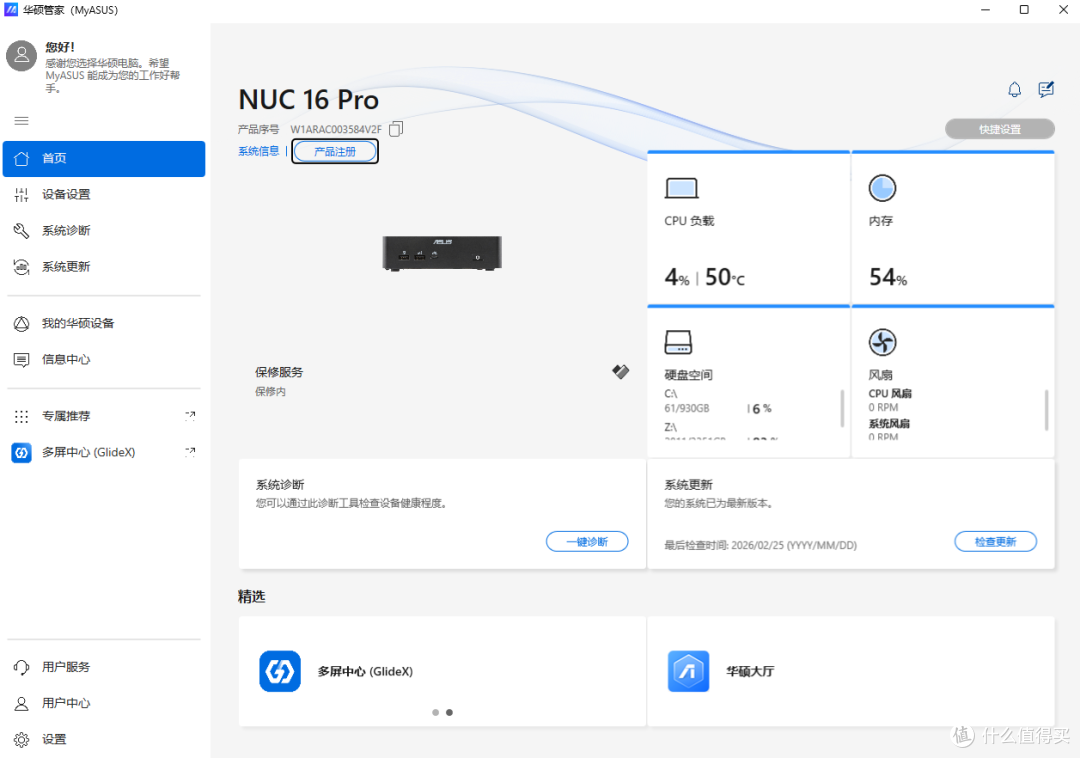
Task: Click the MyASUS logo in title bar
Action: [x=11, y=10]
